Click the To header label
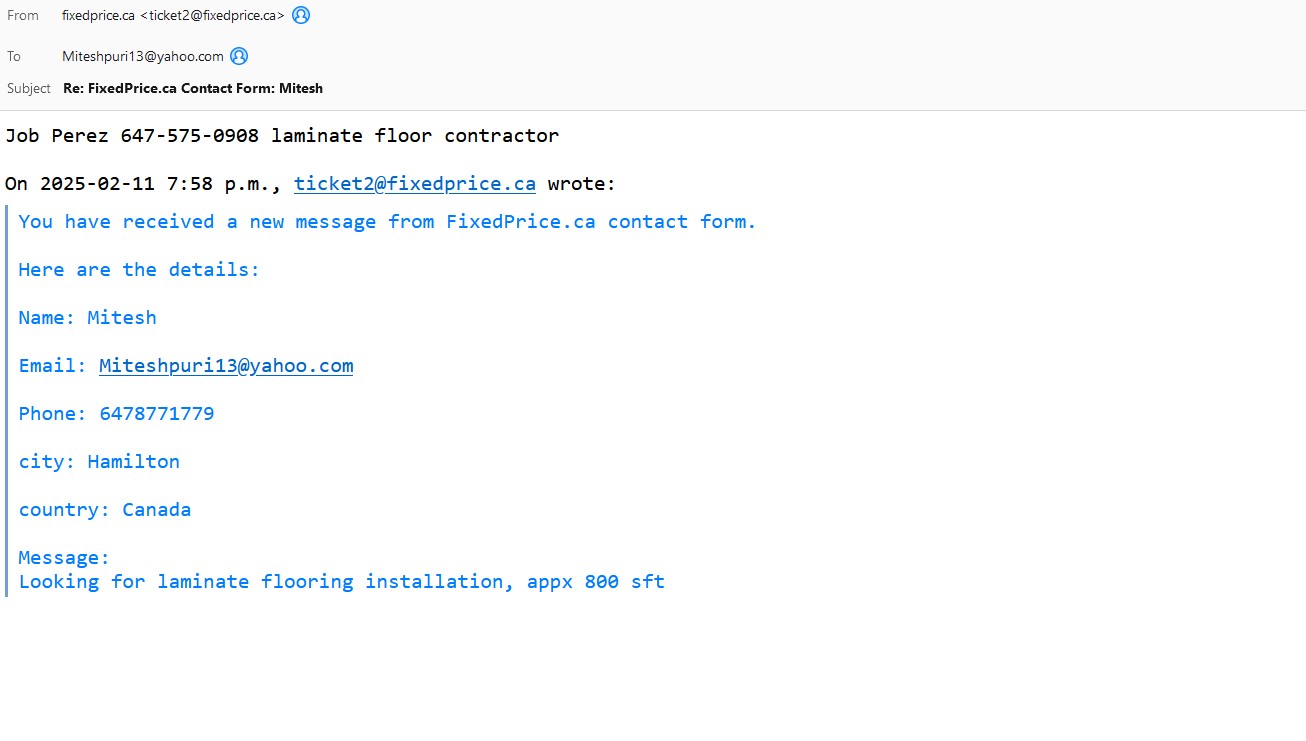The width and height of the screenshot is (1306, 741). (x=14, y=57)
